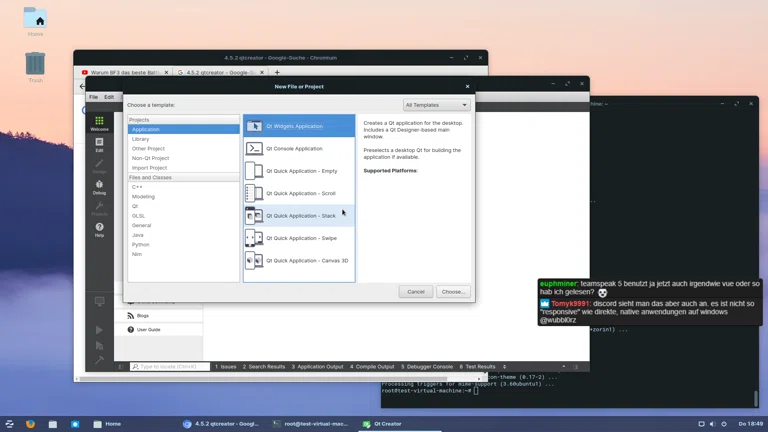This screenshot has height=432, width=768.
Task: Switch to the Warum BF3 Chromium tab
Action: (x=125, y=72)
